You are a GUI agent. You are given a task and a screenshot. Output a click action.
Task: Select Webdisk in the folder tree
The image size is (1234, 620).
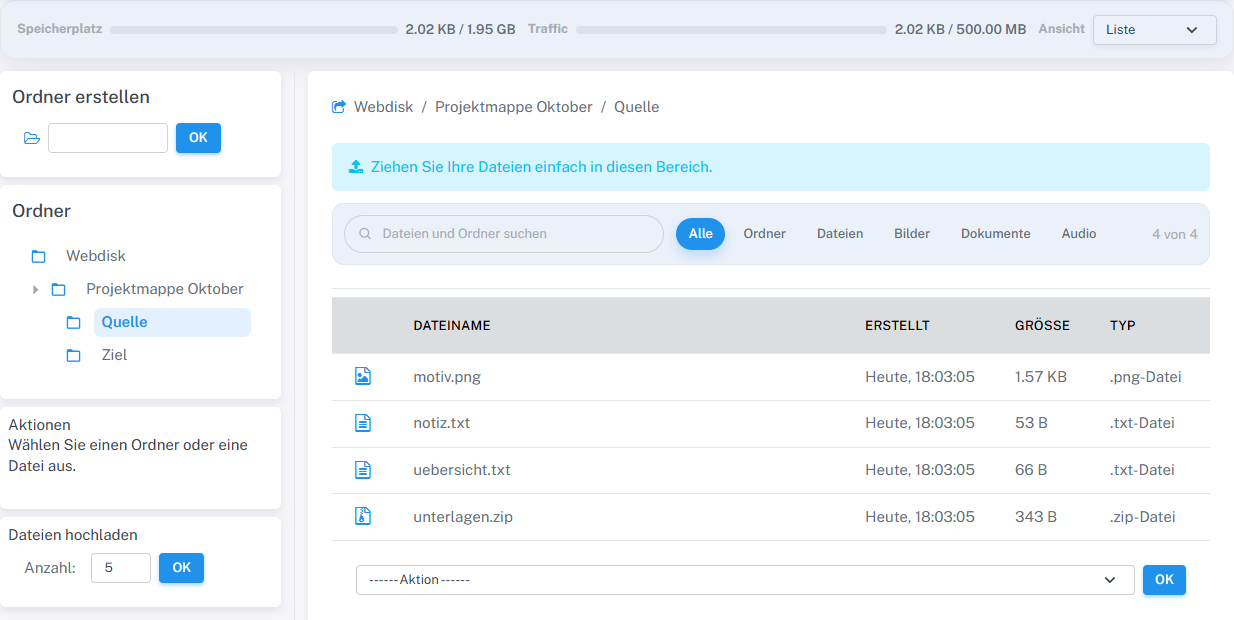coord(96,256)
